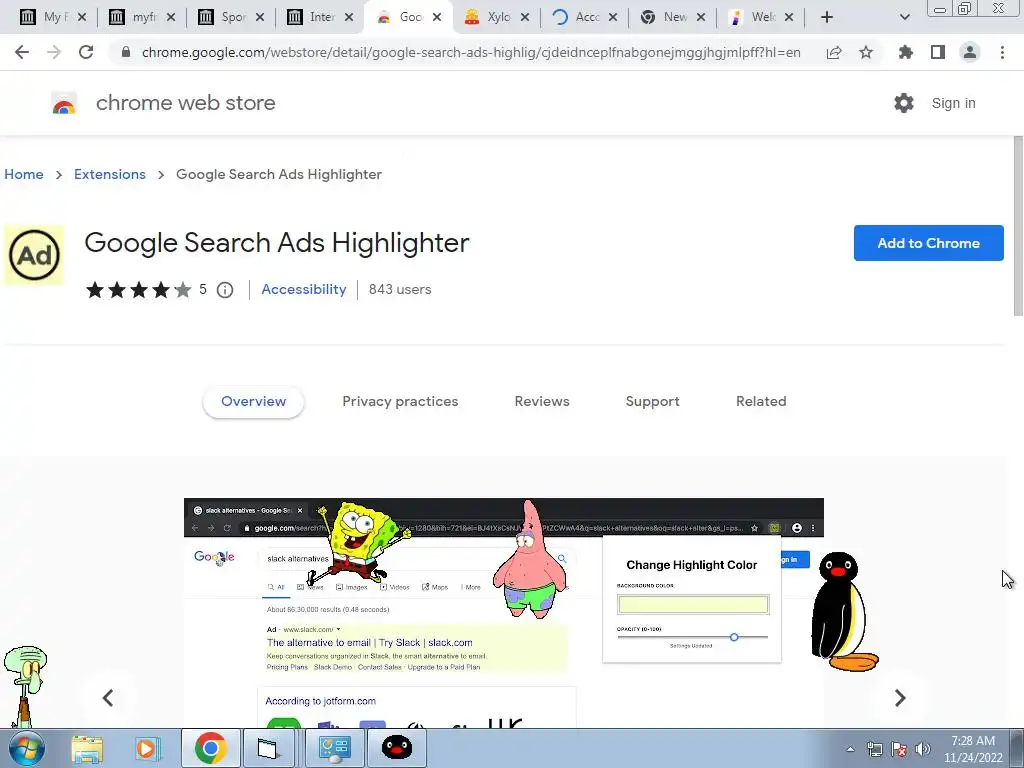Click the 843 users text
1024x768 pixels.
coord(400,289)
